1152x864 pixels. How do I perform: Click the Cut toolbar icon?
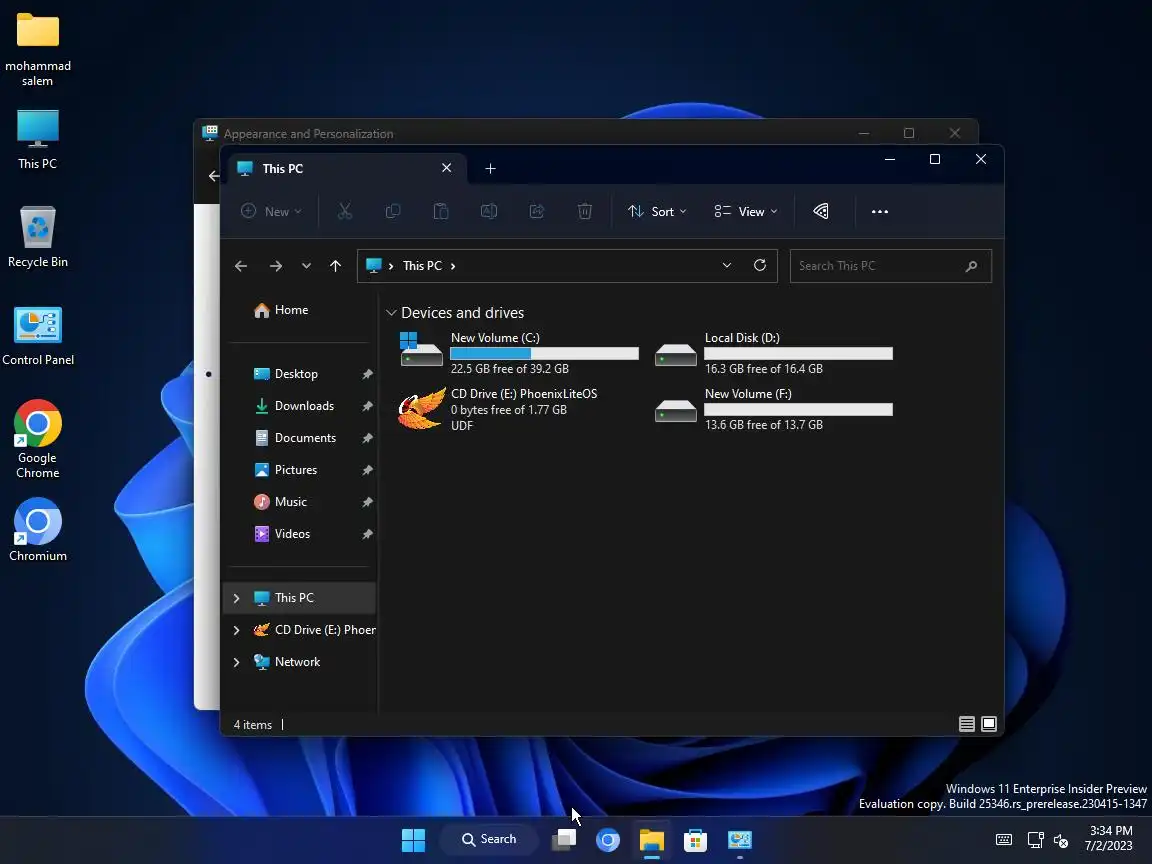pos(345,212)
